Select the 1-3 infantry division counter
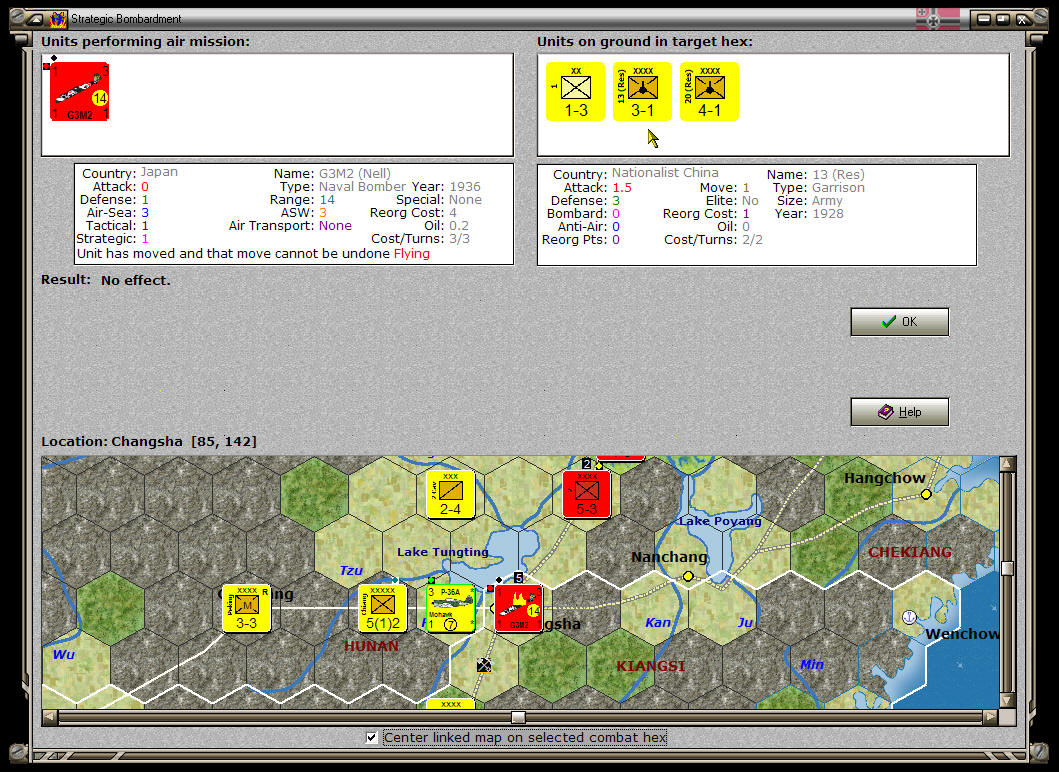This screenshot has height=772, width=1059. point(575,92)
